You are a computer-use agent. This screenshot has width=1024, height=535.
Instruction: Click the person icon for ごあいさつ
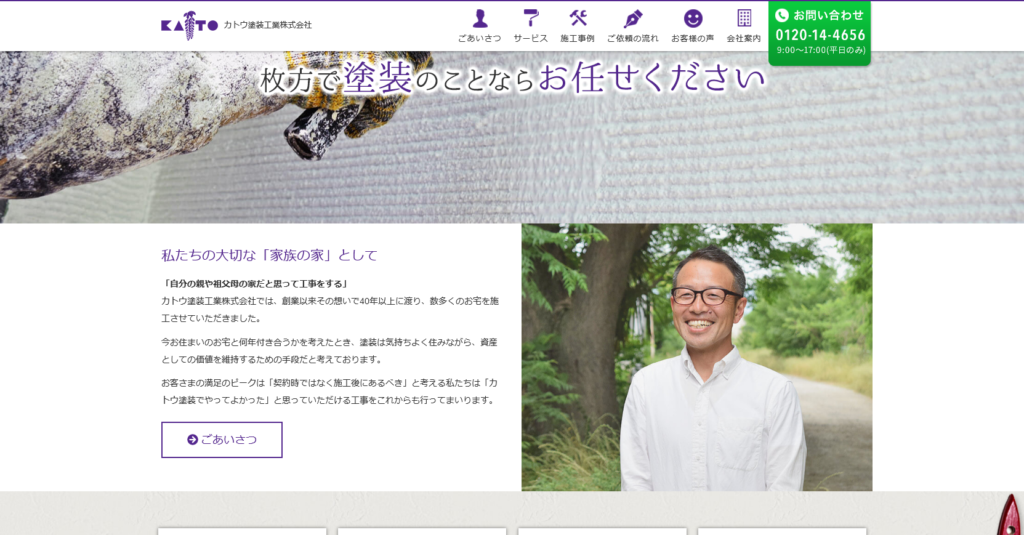pyautogui.click(x=480, y=18)
